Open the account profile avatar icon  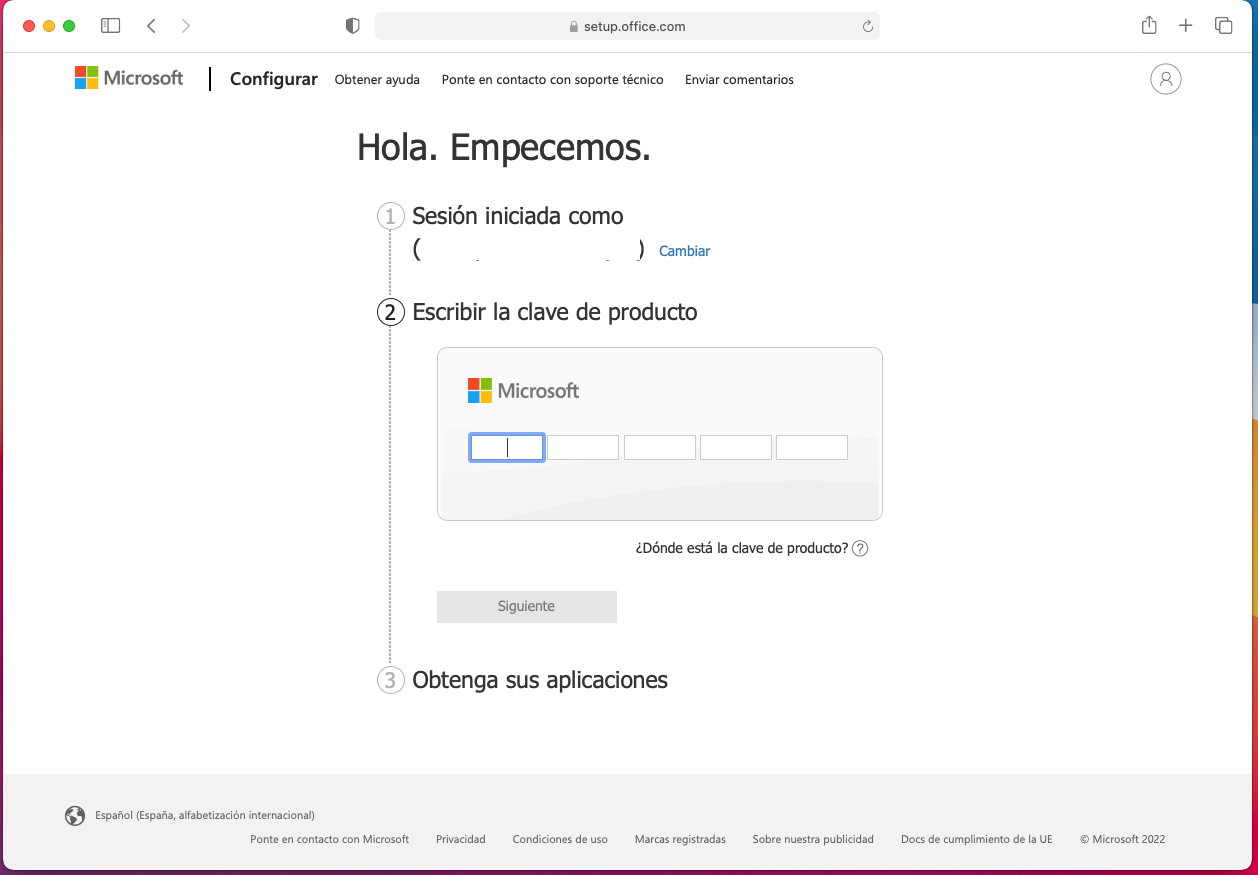click(x=1166, y=79)
